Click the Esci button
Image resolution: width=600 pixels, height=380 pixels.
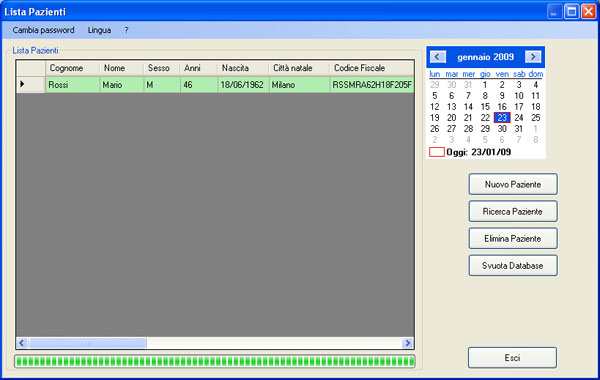tap(512, 358)
